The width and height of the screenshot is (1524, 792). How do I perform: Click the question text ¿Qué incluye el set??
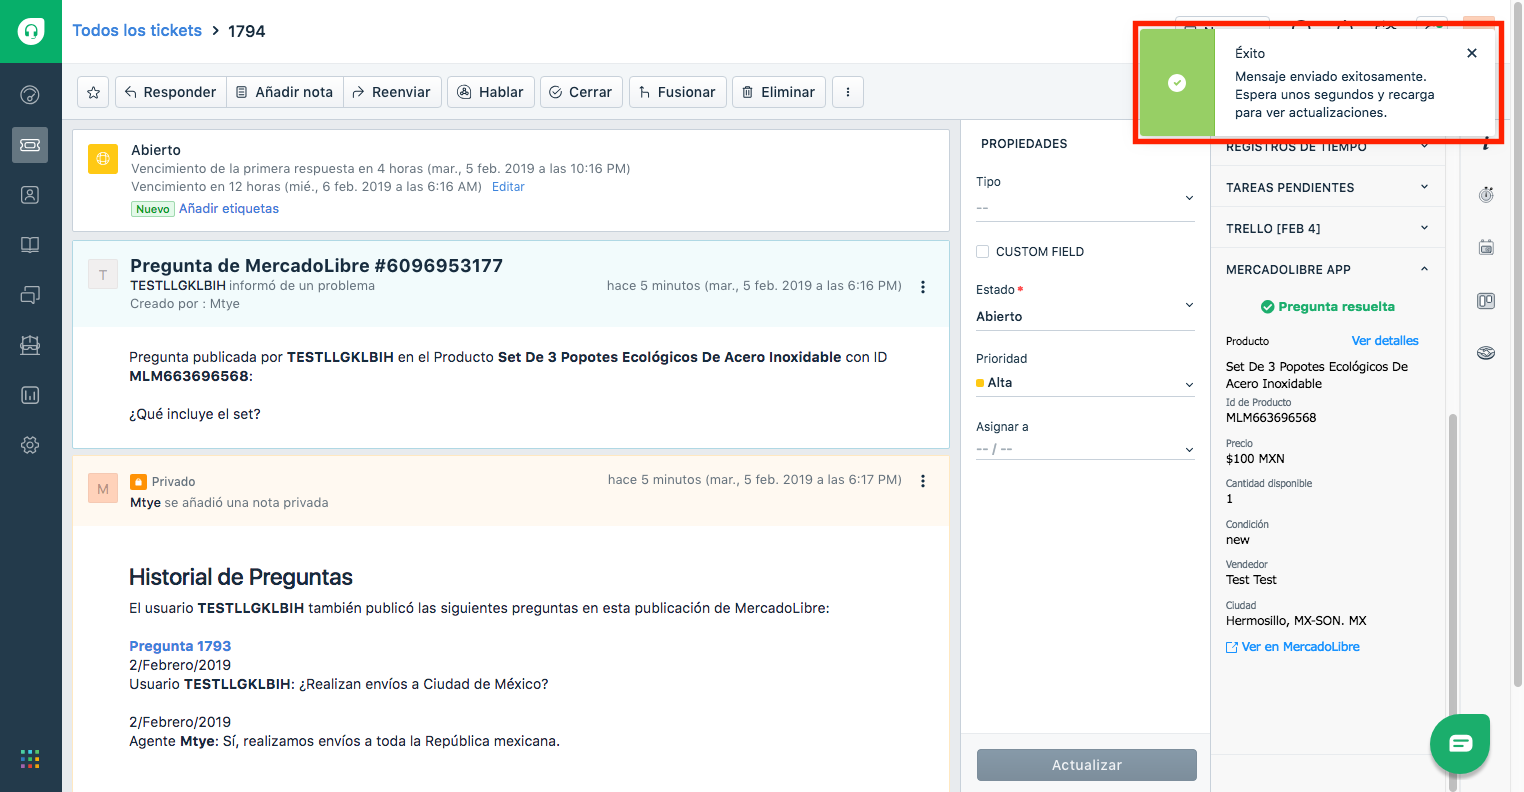195,414
